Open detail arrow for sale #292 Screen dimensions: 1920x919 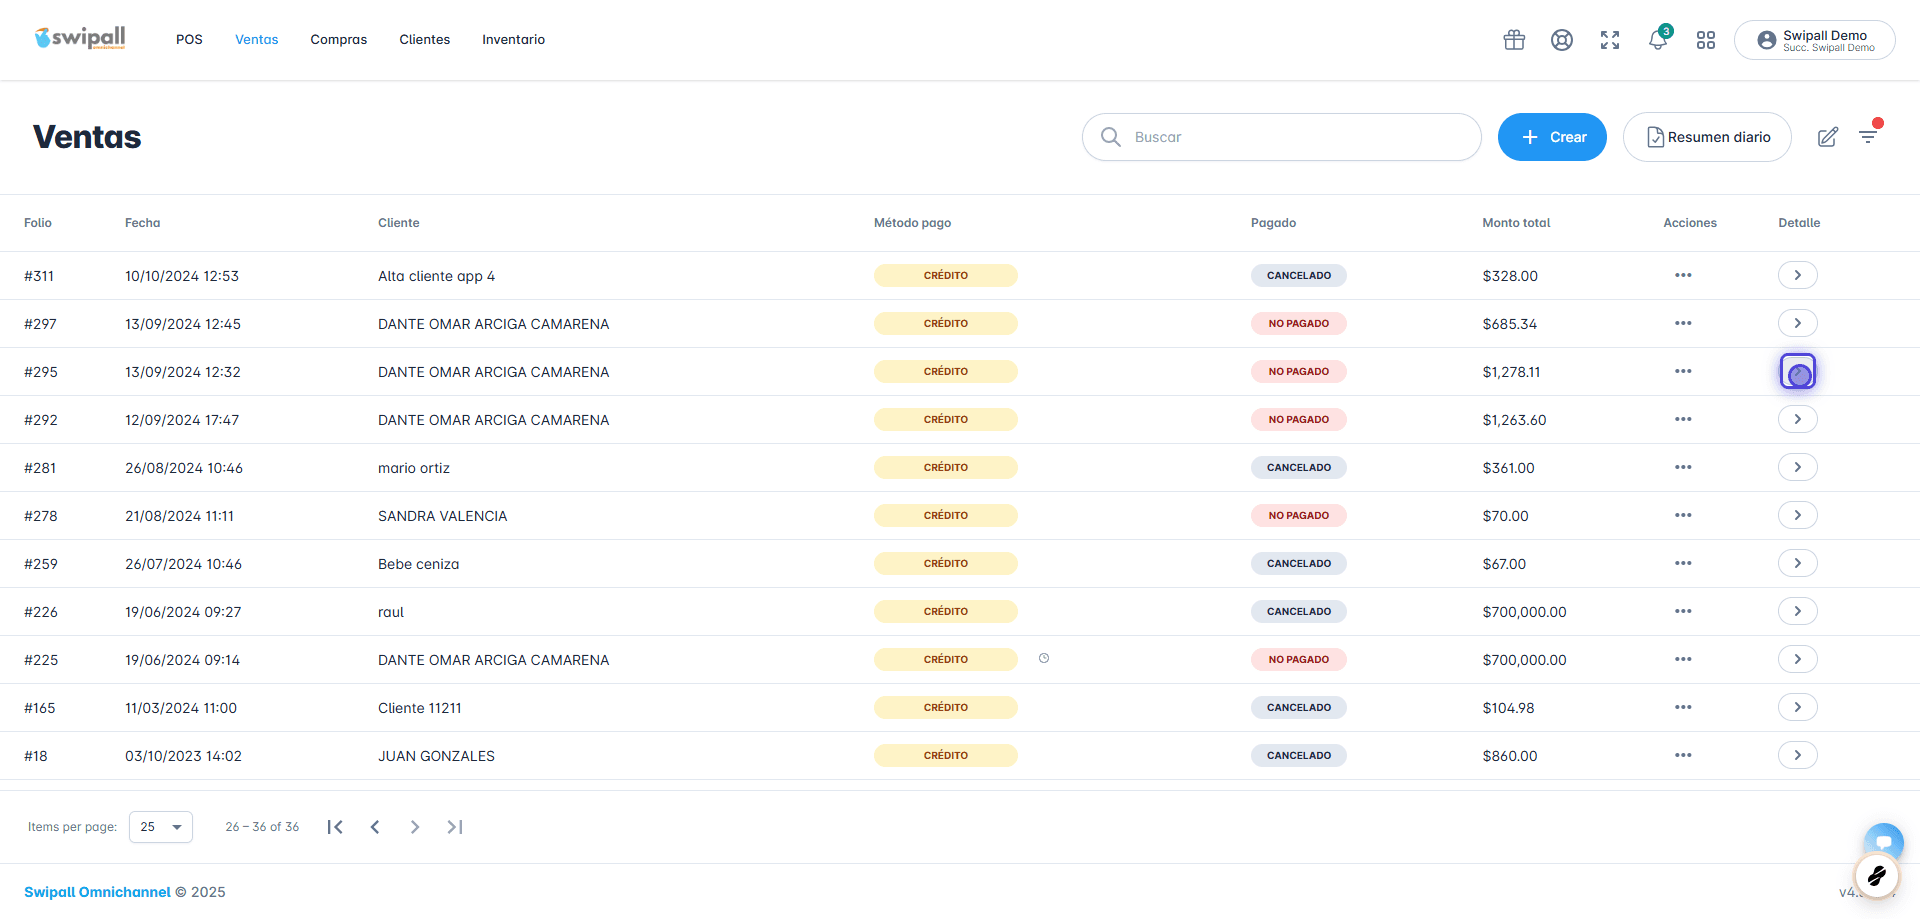[1797, 419]
